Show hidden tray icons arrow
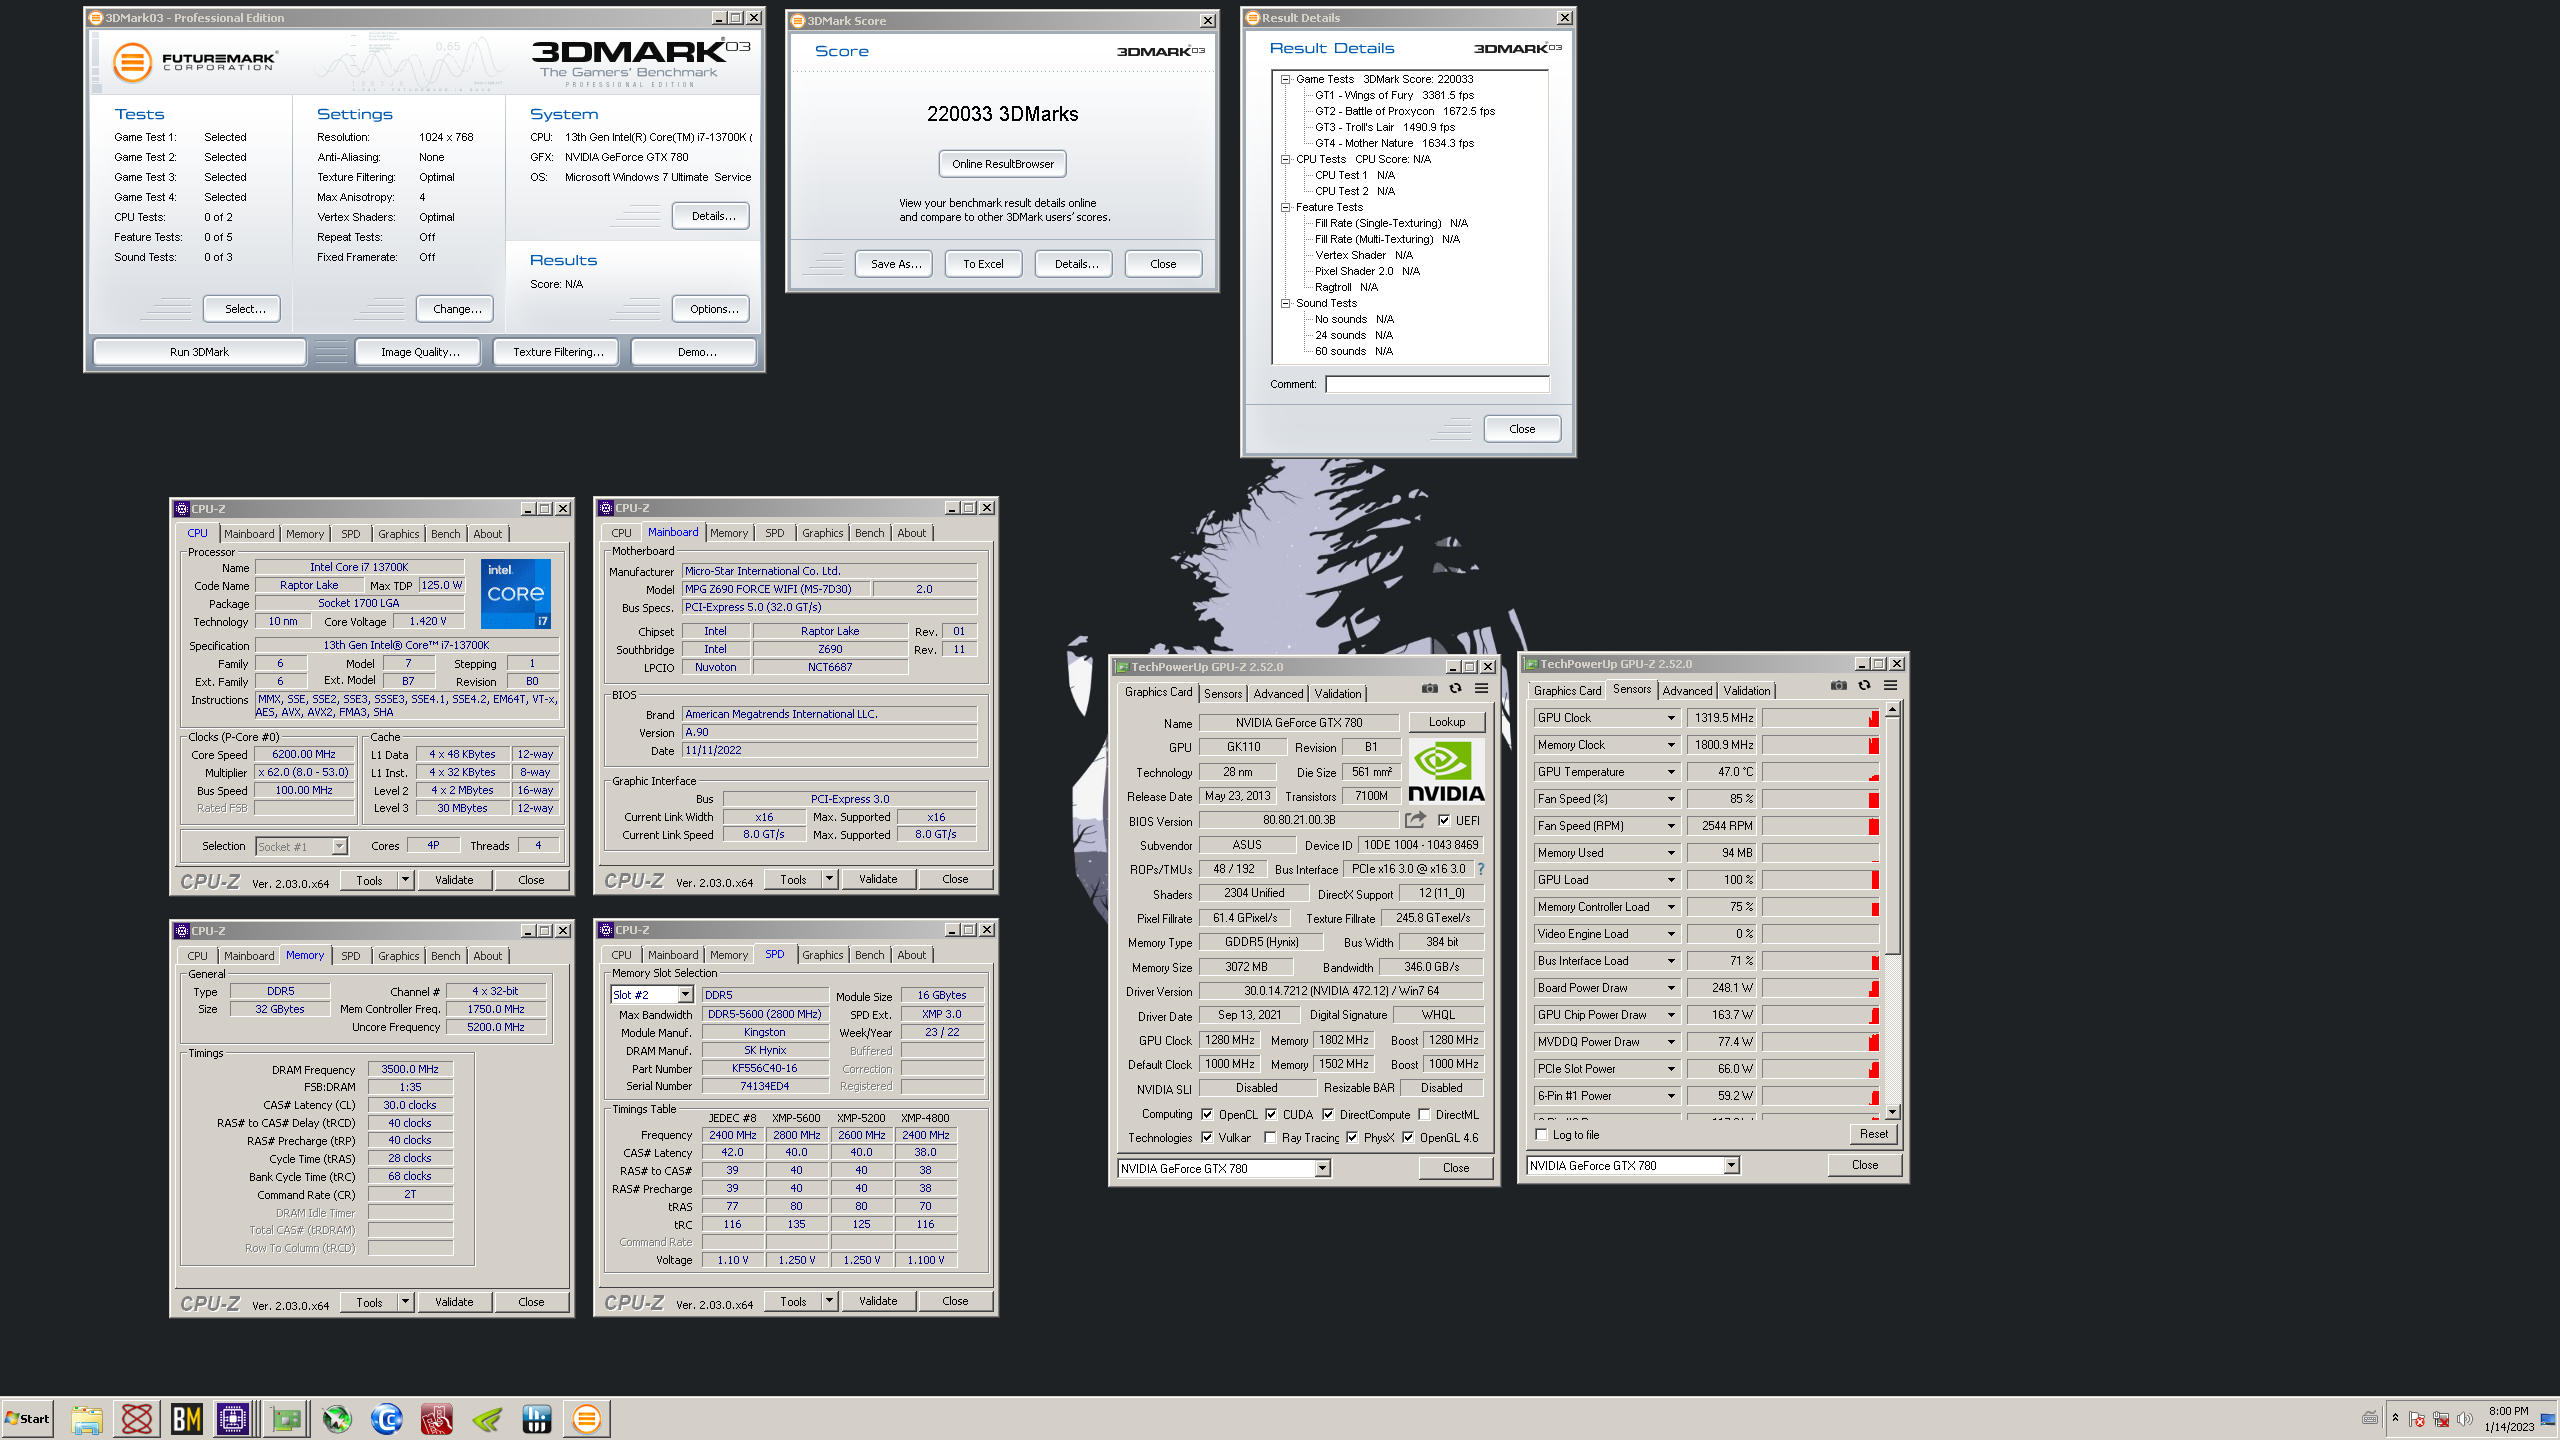 [x=2395, y=1418]
